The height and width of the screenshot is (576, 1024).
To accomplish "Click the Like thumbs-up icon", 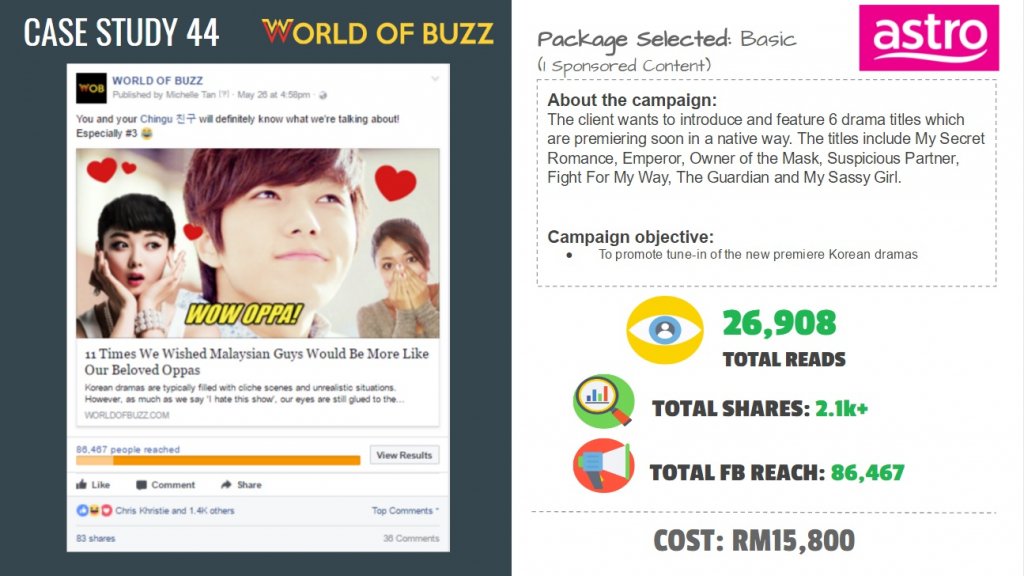I will (82, 485).
